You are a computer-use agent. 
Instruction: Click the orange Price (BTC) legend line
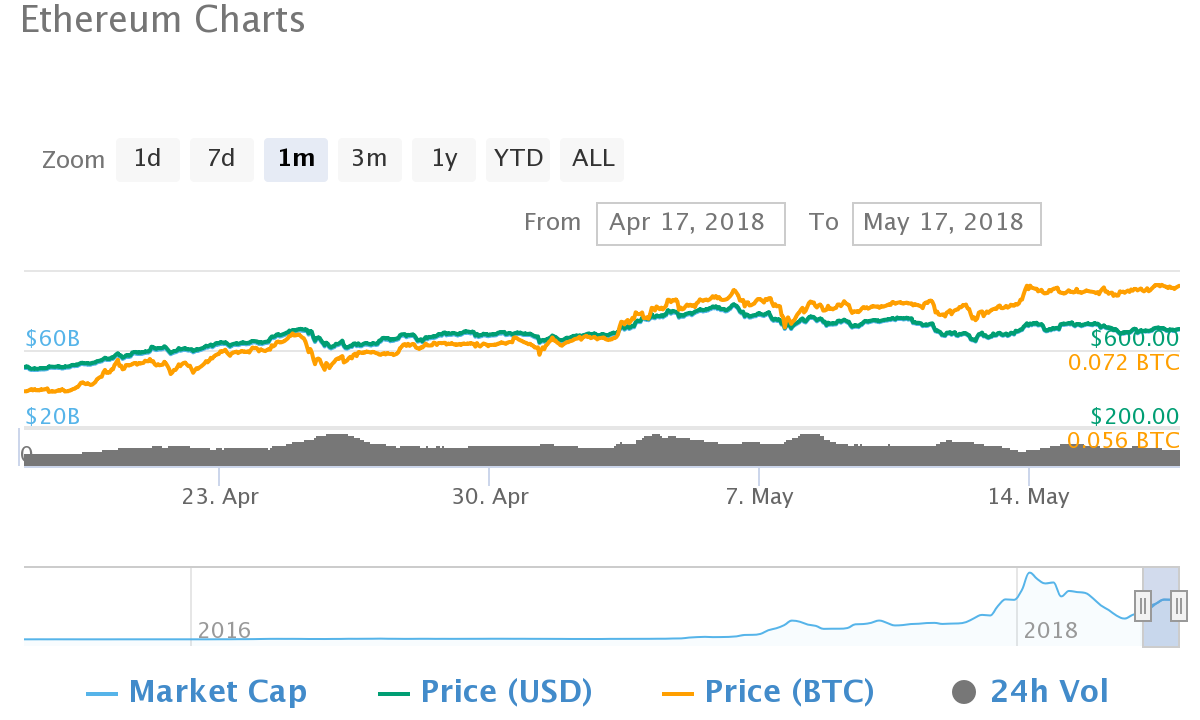coord(680,692)
